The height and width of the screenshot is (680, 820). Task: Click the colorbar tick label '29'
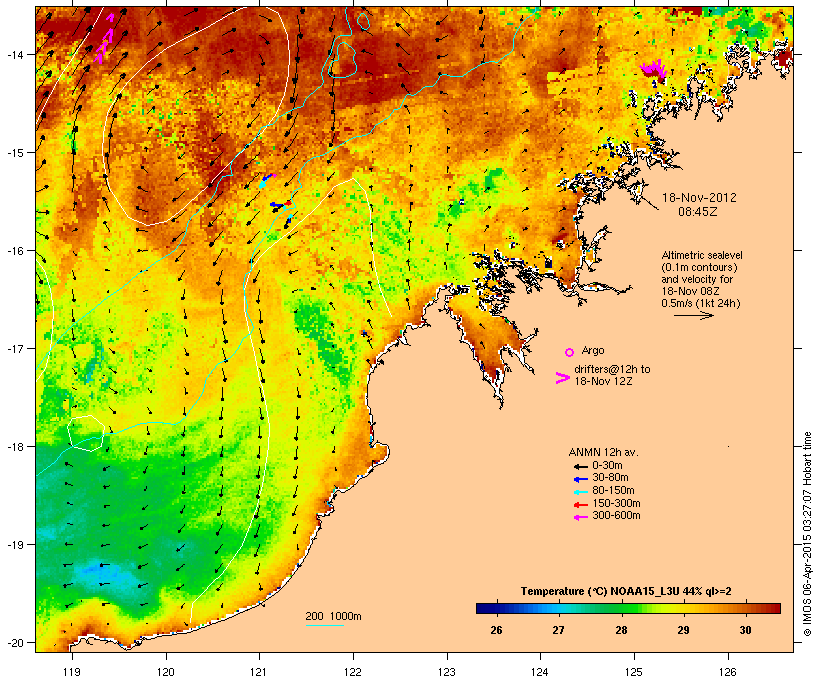point(683,630)
